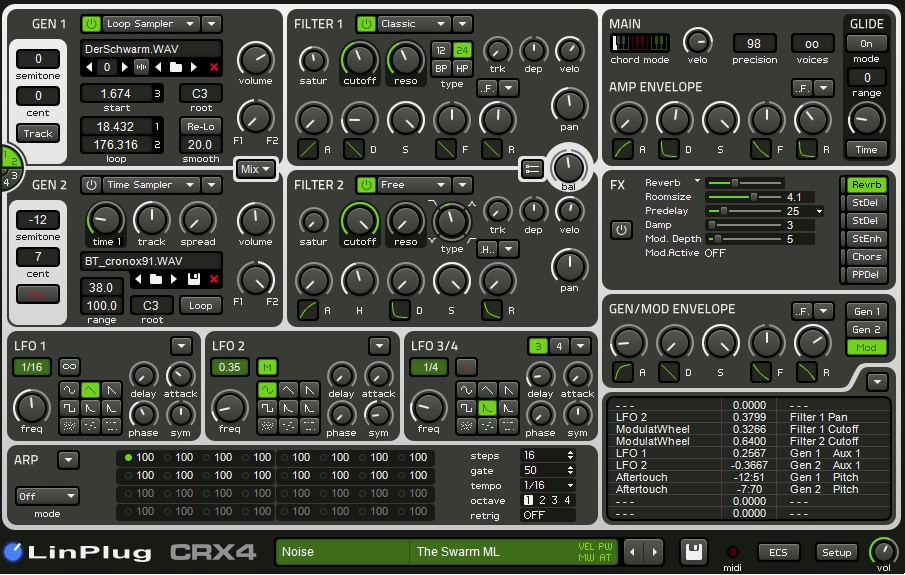This screenshot has height=575, width=905.
Task: Open Filter 1 Classic type dropdown
Action: 413,24
